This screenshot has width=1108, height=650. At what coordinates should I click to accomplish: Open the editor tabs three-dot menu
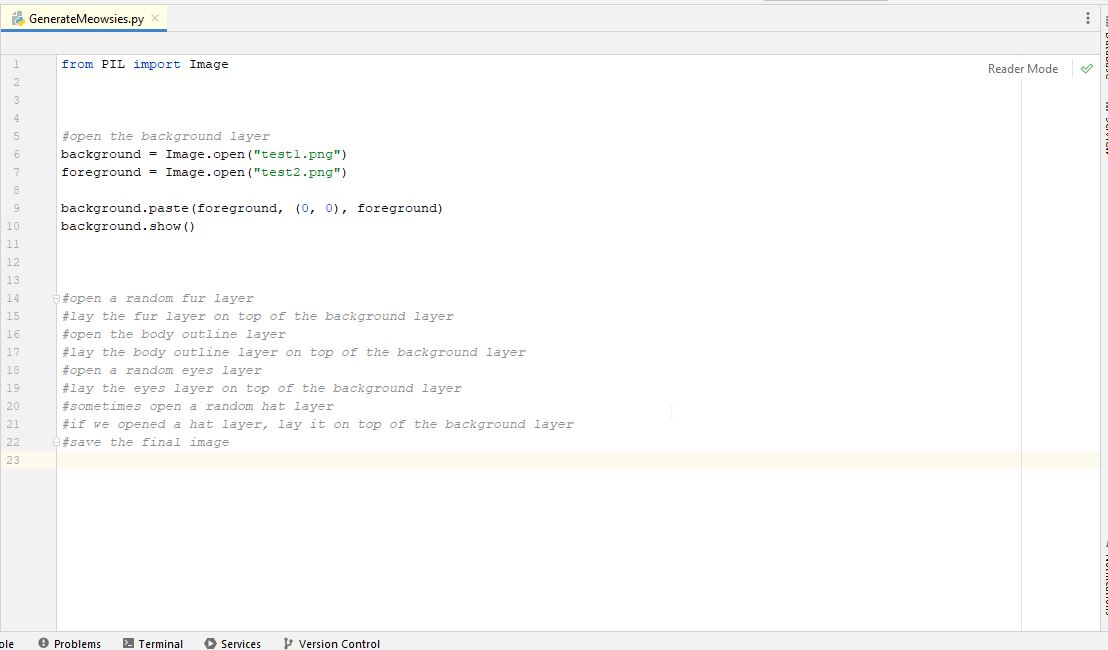[1088, 18]
